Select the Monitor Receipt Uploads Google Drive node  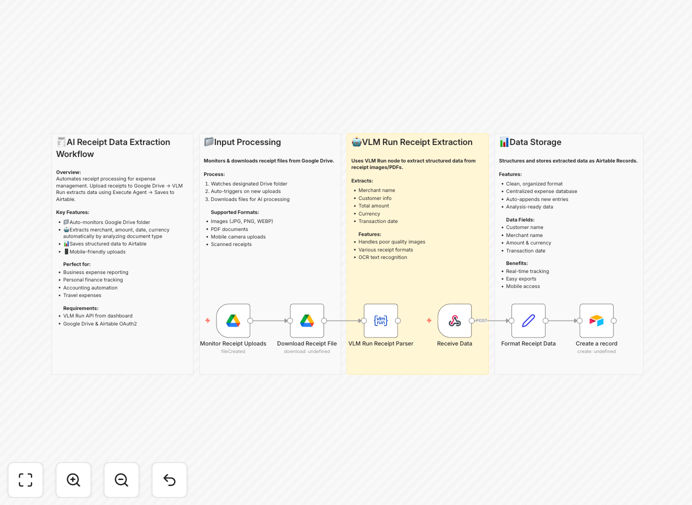point(233,320)
